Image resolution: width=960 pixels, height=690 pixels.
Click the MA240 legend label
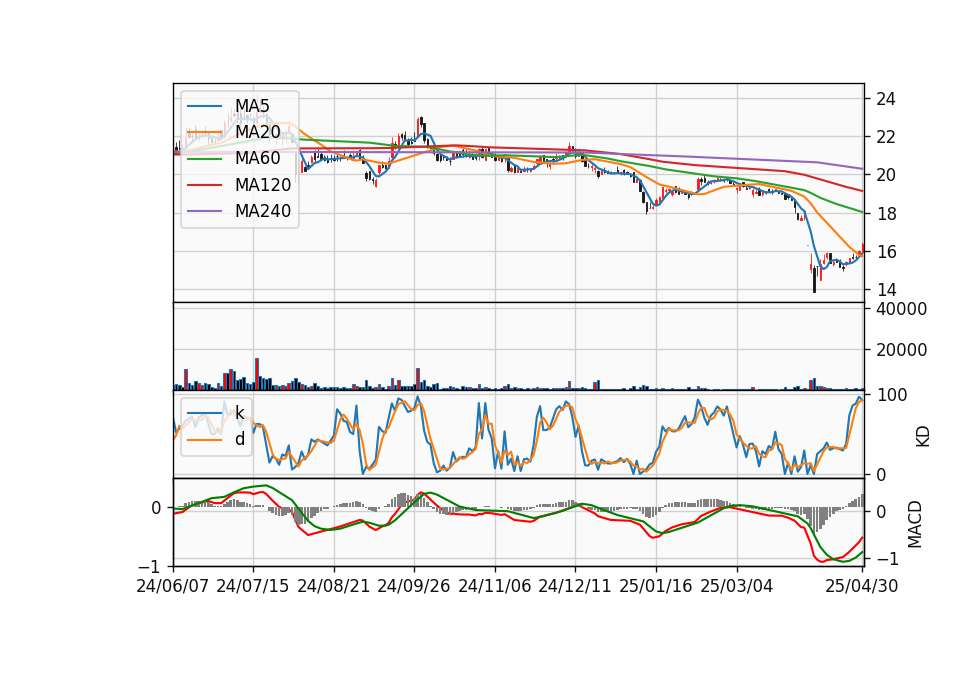(x=263, y=211)
